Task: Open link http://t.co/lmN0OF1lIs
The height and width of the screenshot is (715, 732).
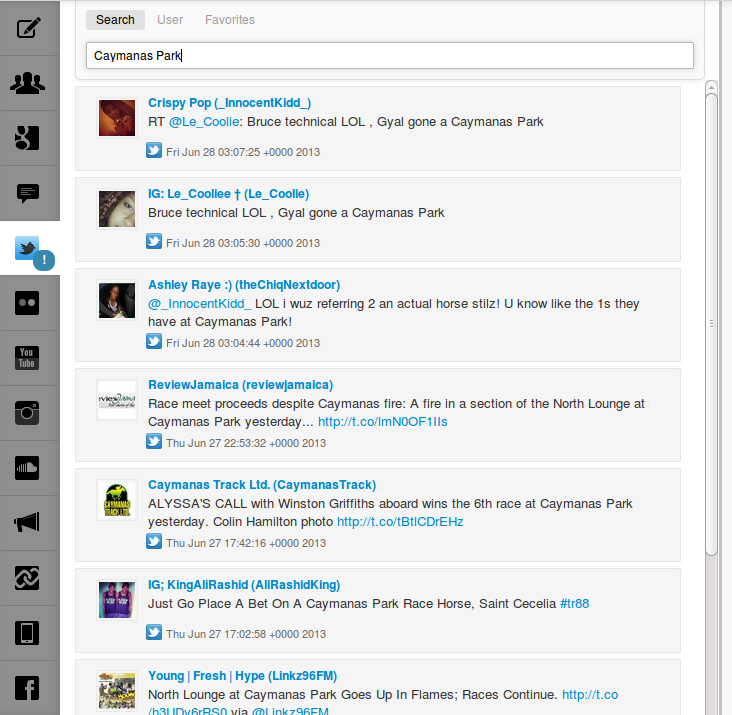Action: [x=383, y=422]
